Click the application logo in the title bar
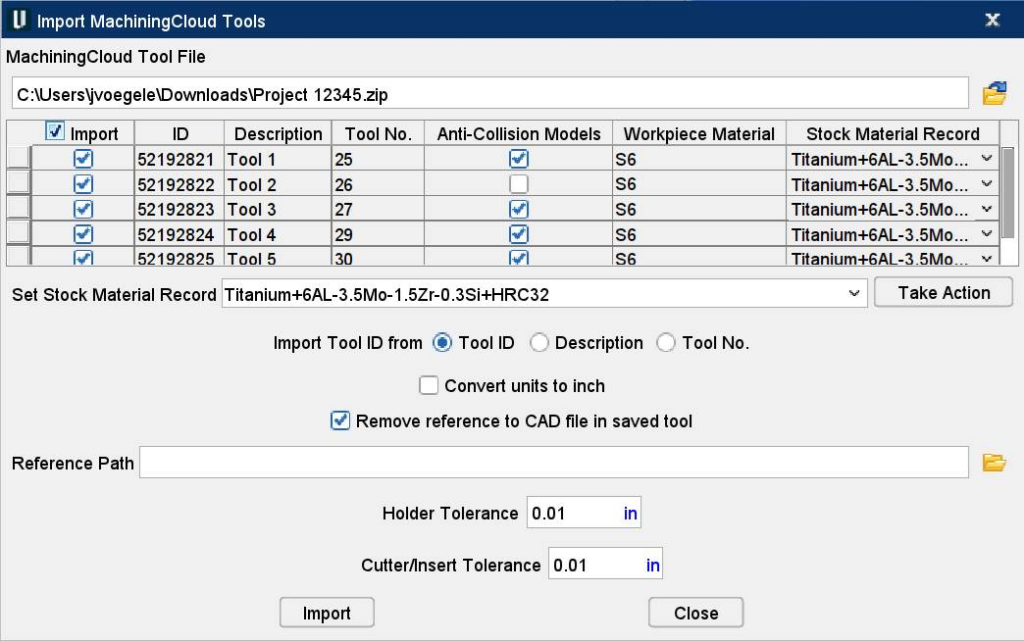 [x=20, y=20]
